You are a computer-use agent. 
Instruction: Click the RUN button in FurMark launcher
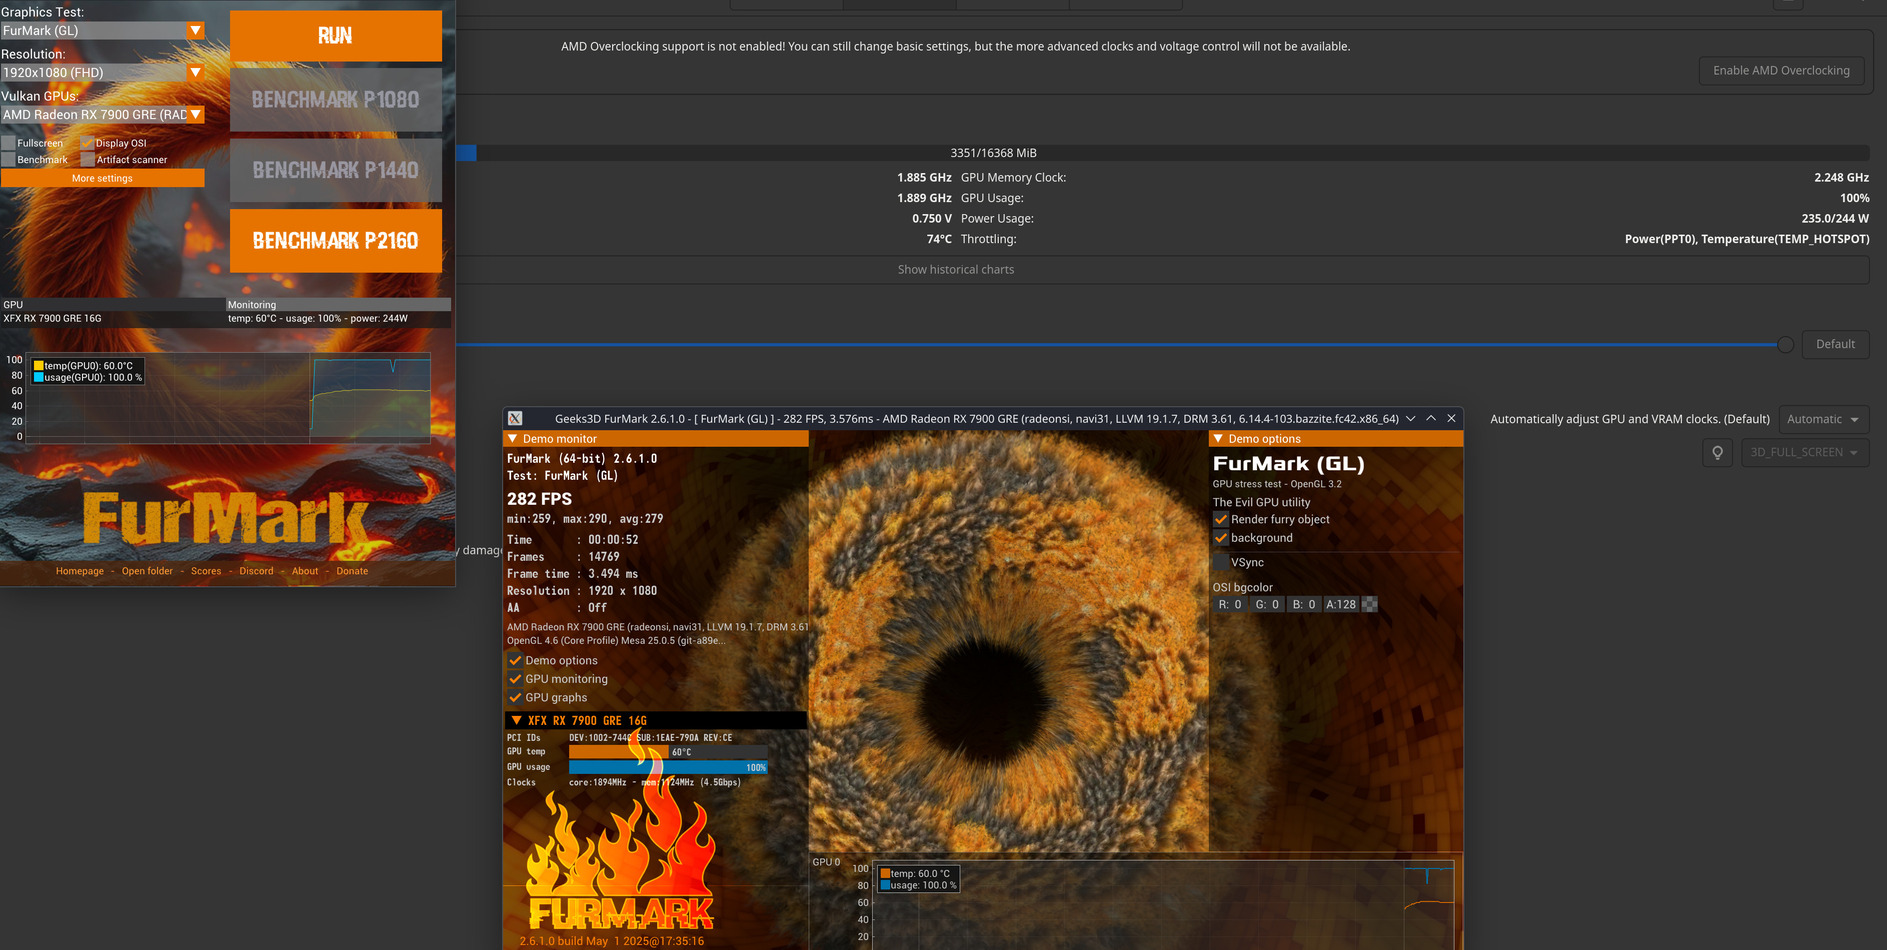(335, 36)
